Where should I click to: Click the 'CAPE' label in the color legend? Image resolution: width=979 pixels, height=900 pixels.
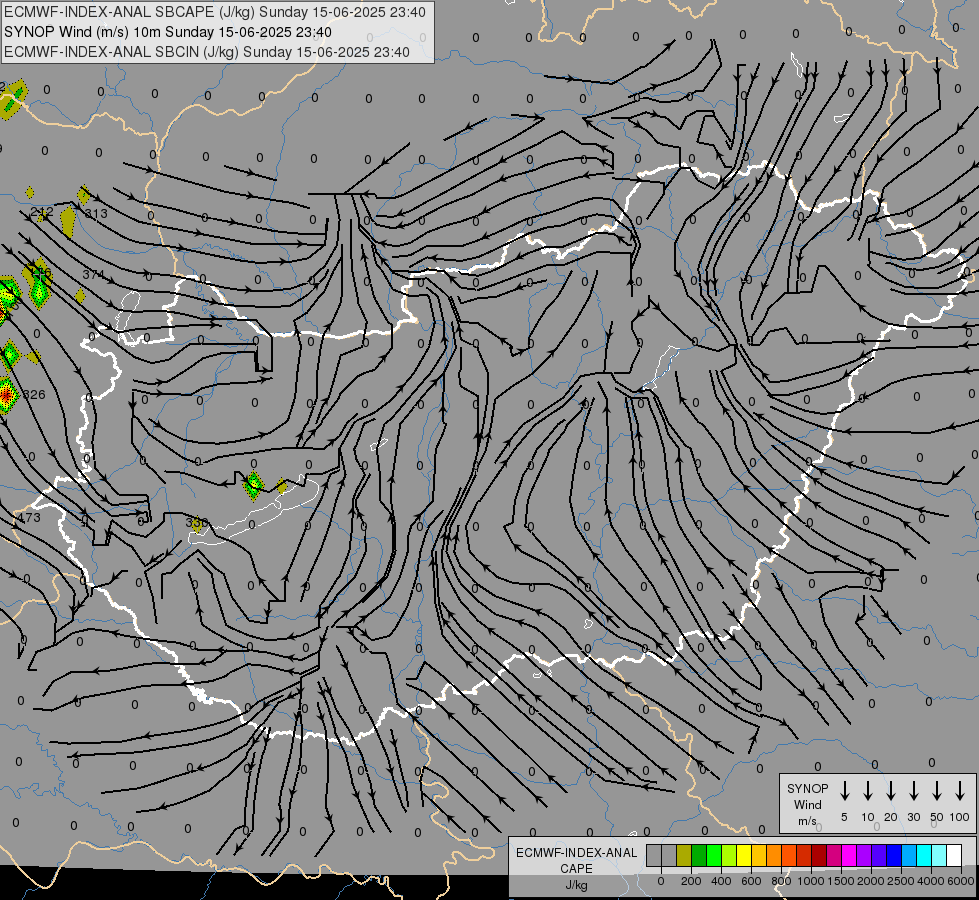[576, 869]
